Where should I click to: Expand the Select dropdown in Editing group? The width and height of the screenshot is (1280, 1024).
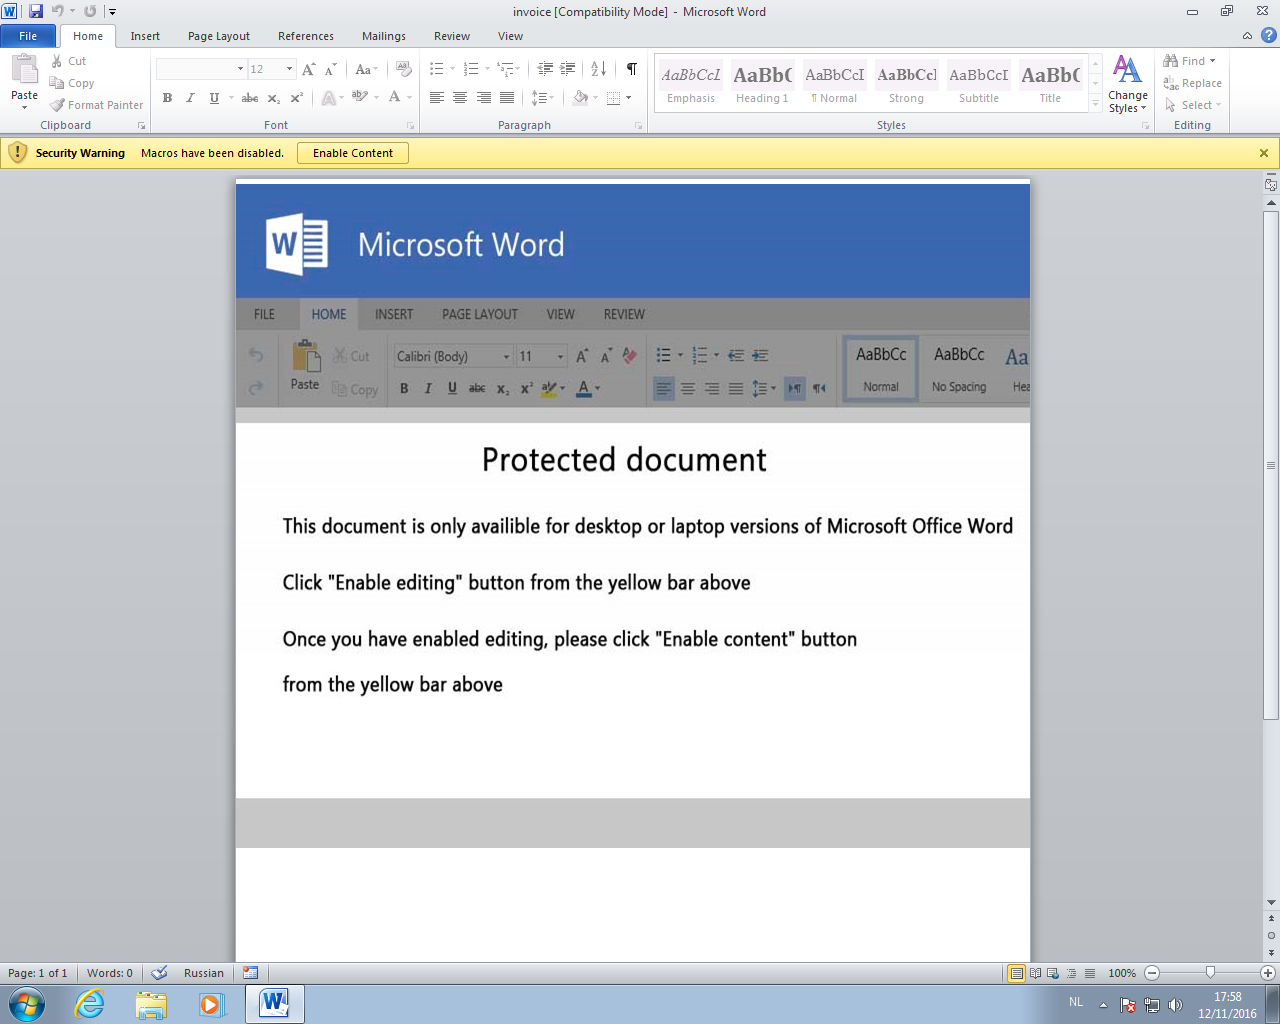tap(1193, 105)
